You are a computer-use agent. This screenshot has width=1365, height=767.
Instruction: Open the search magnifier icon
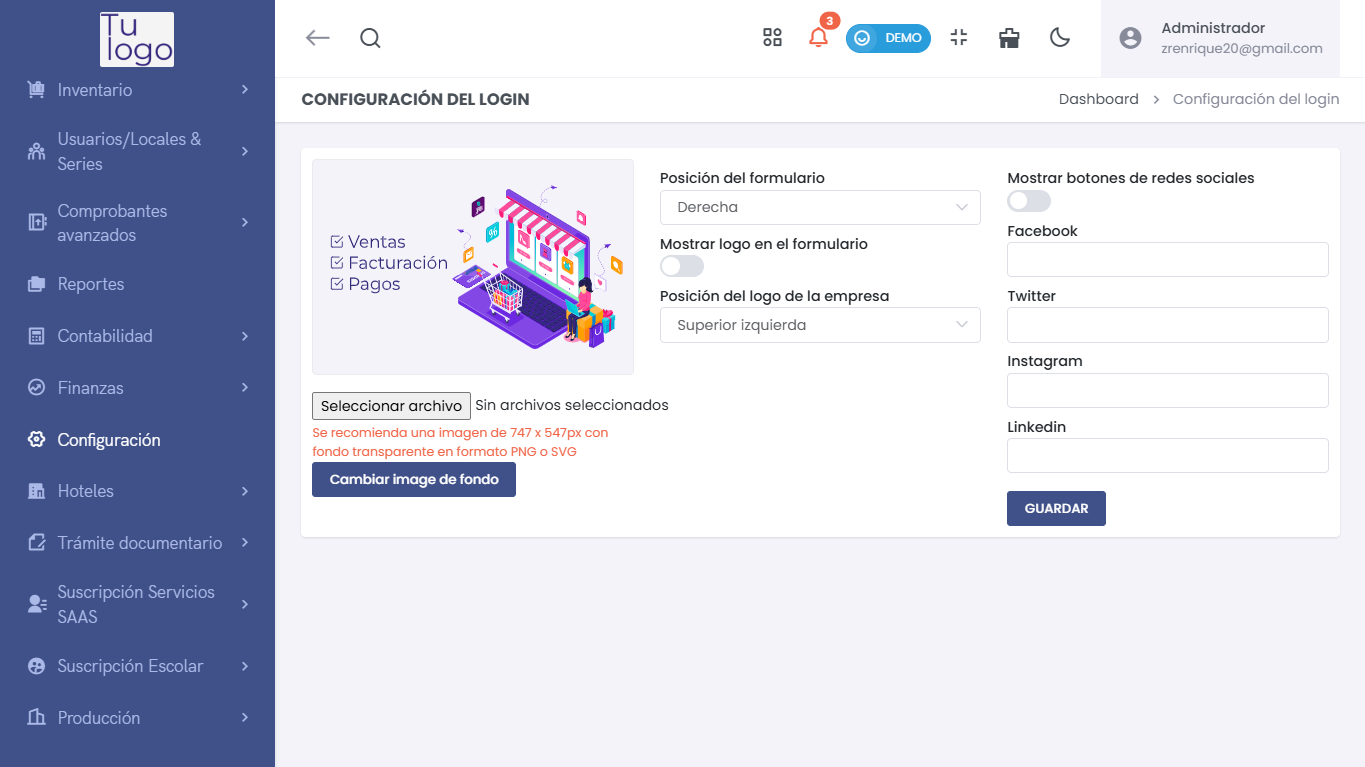(x=370, y=38)
